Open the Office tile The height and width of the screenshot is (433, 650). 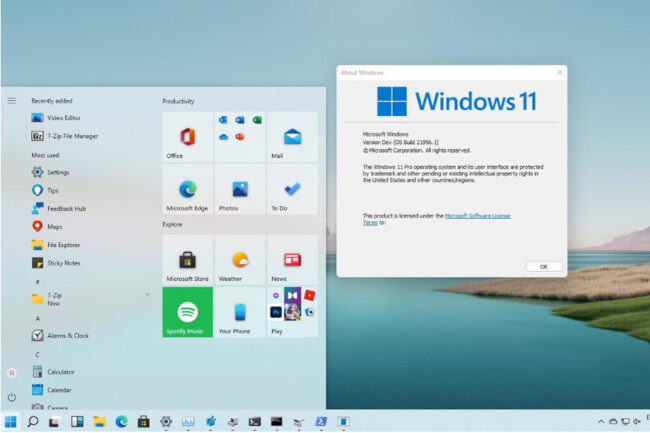coord(187,137)
